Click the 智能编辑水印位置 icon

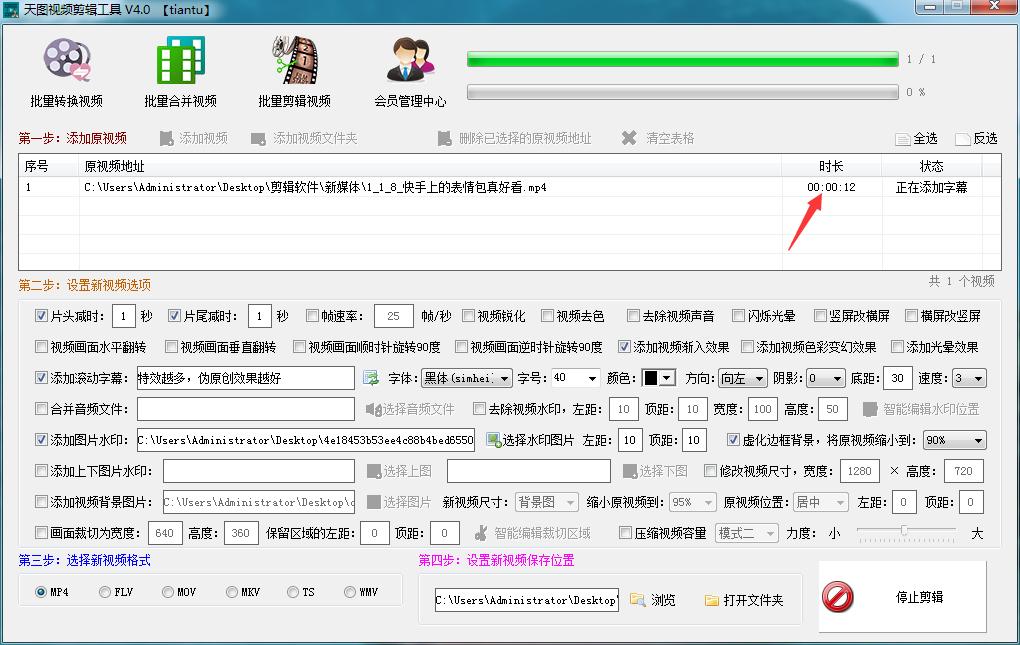tap(870, 409)
